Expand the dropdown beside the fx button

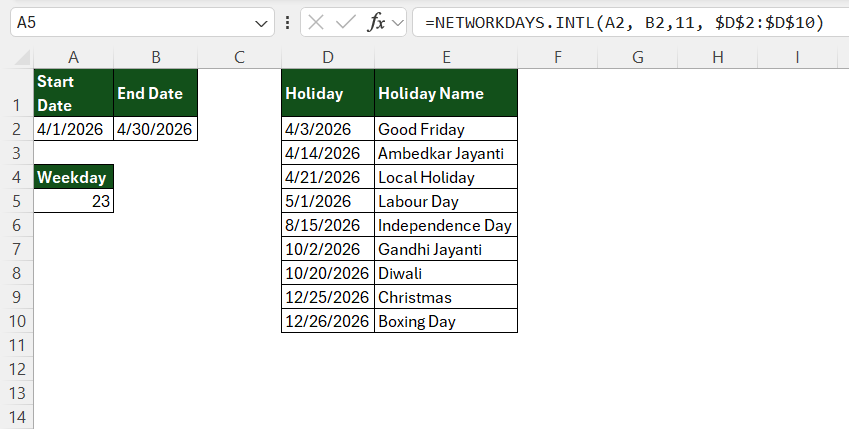pyautogui.click(x=398, y=23)
